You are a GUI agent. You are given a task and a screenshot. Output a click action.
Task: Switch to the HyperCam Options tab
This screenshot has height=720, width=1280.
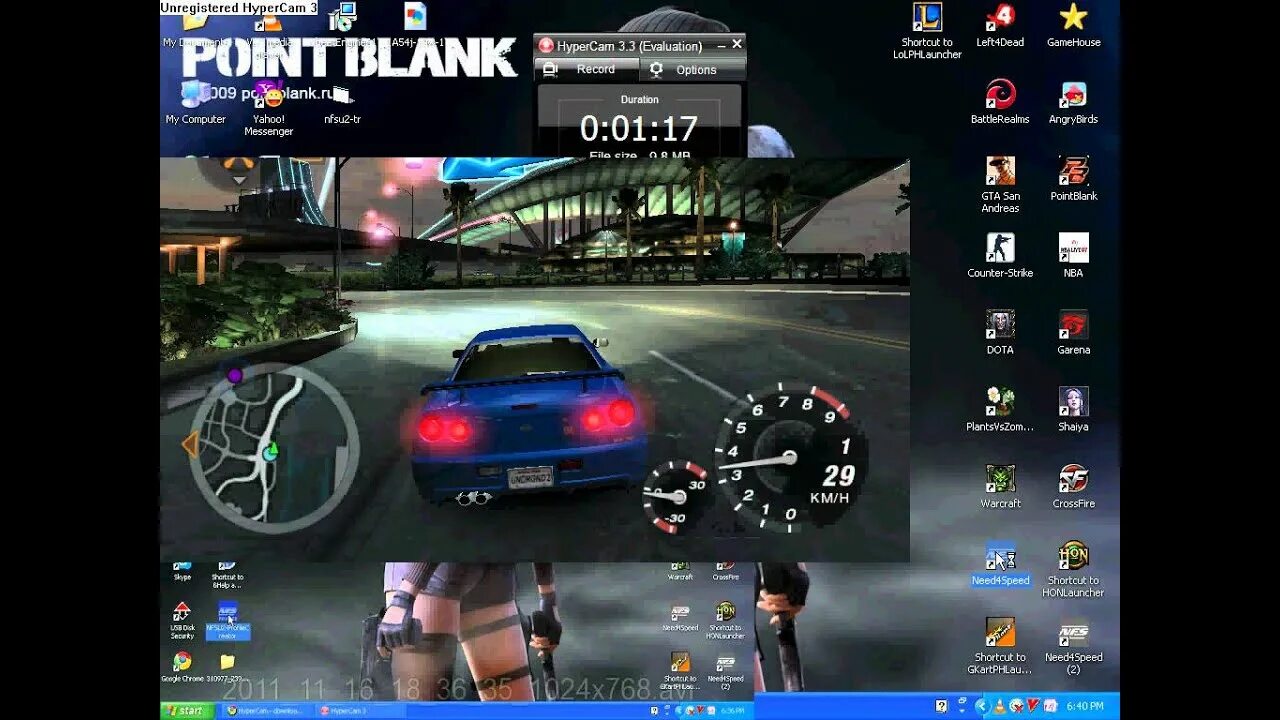click(693, 70)
